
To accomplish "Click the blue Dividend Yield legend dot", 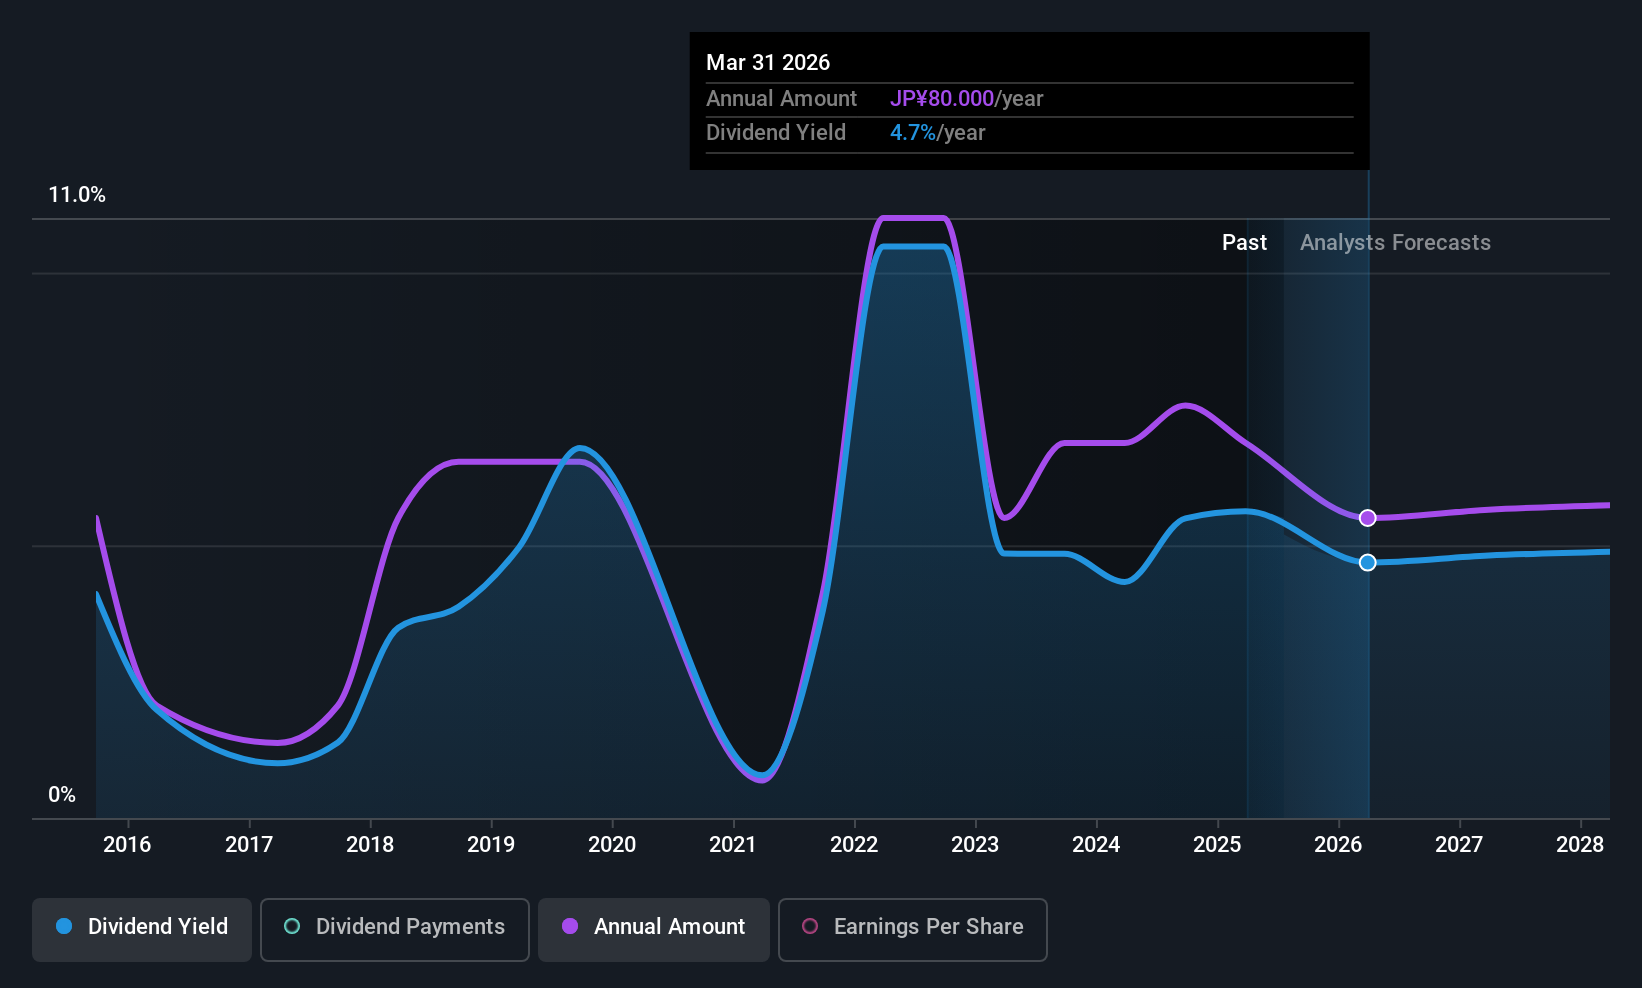I will 64,926.
